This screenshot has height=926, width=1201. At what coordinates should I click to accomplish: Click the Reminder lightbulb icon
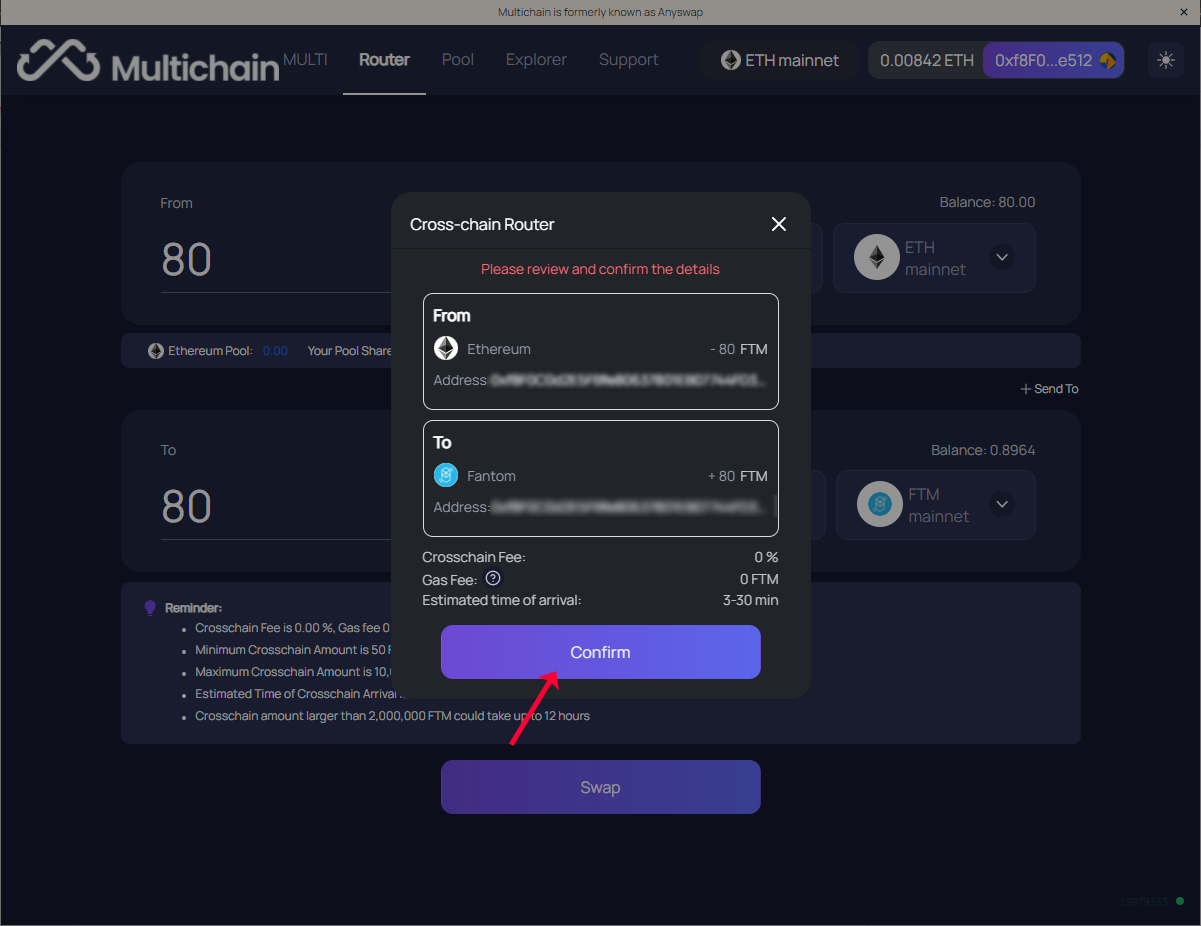pyautogui.click(x=151, y=607)
